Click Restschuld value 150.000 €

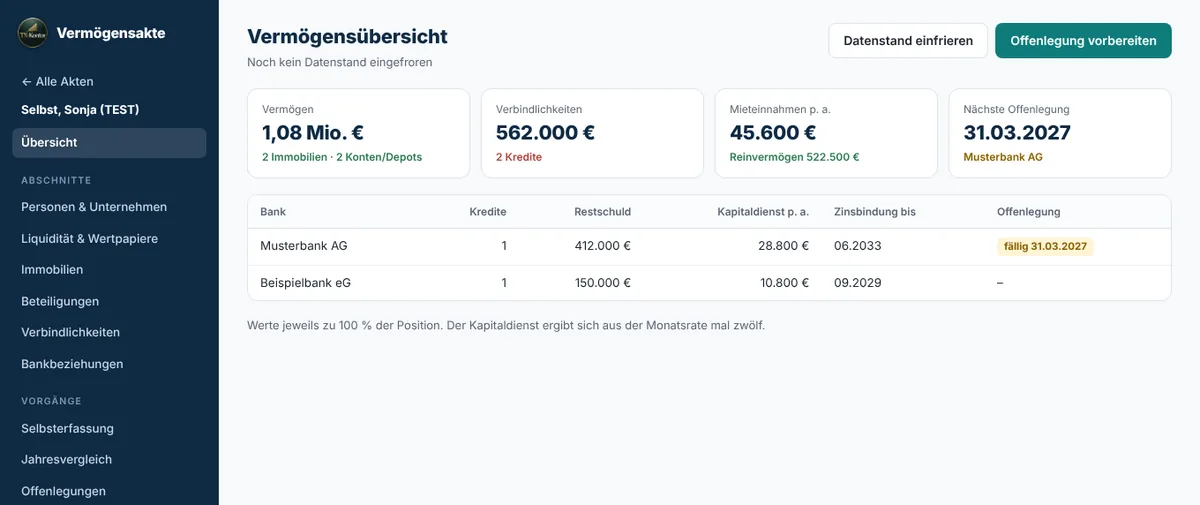pos(602,283)
